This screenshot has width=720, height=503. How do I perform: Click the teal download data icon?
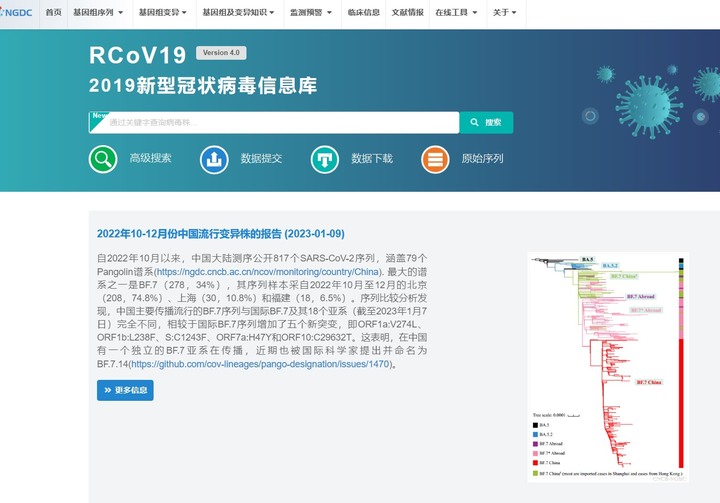(x=325, y=159)
